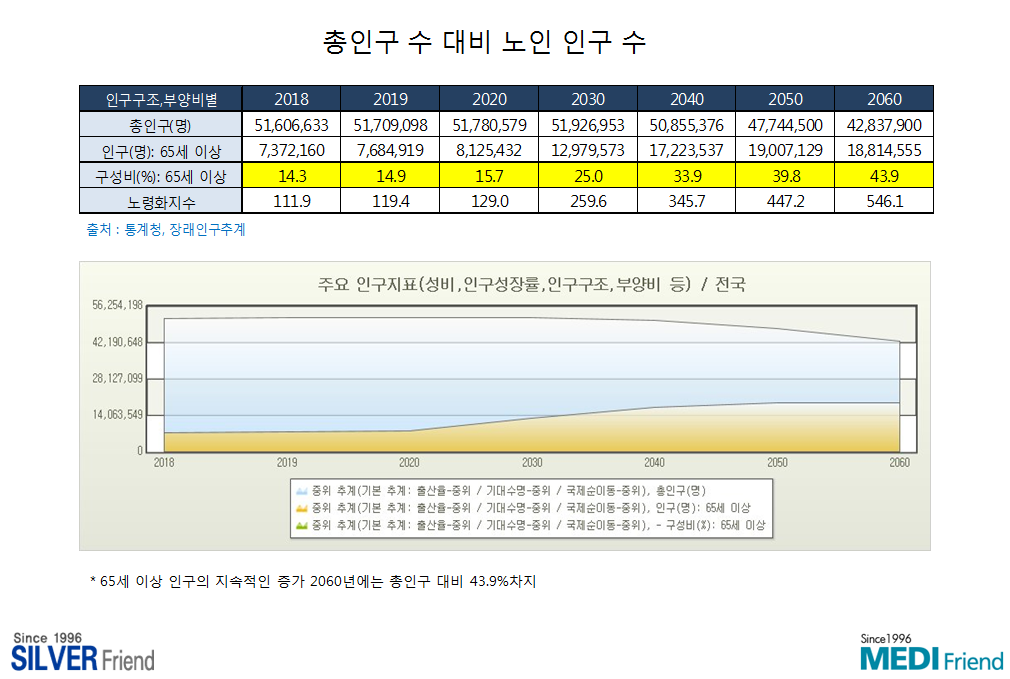Select the 2018 column header

click(x=291, y=99)
